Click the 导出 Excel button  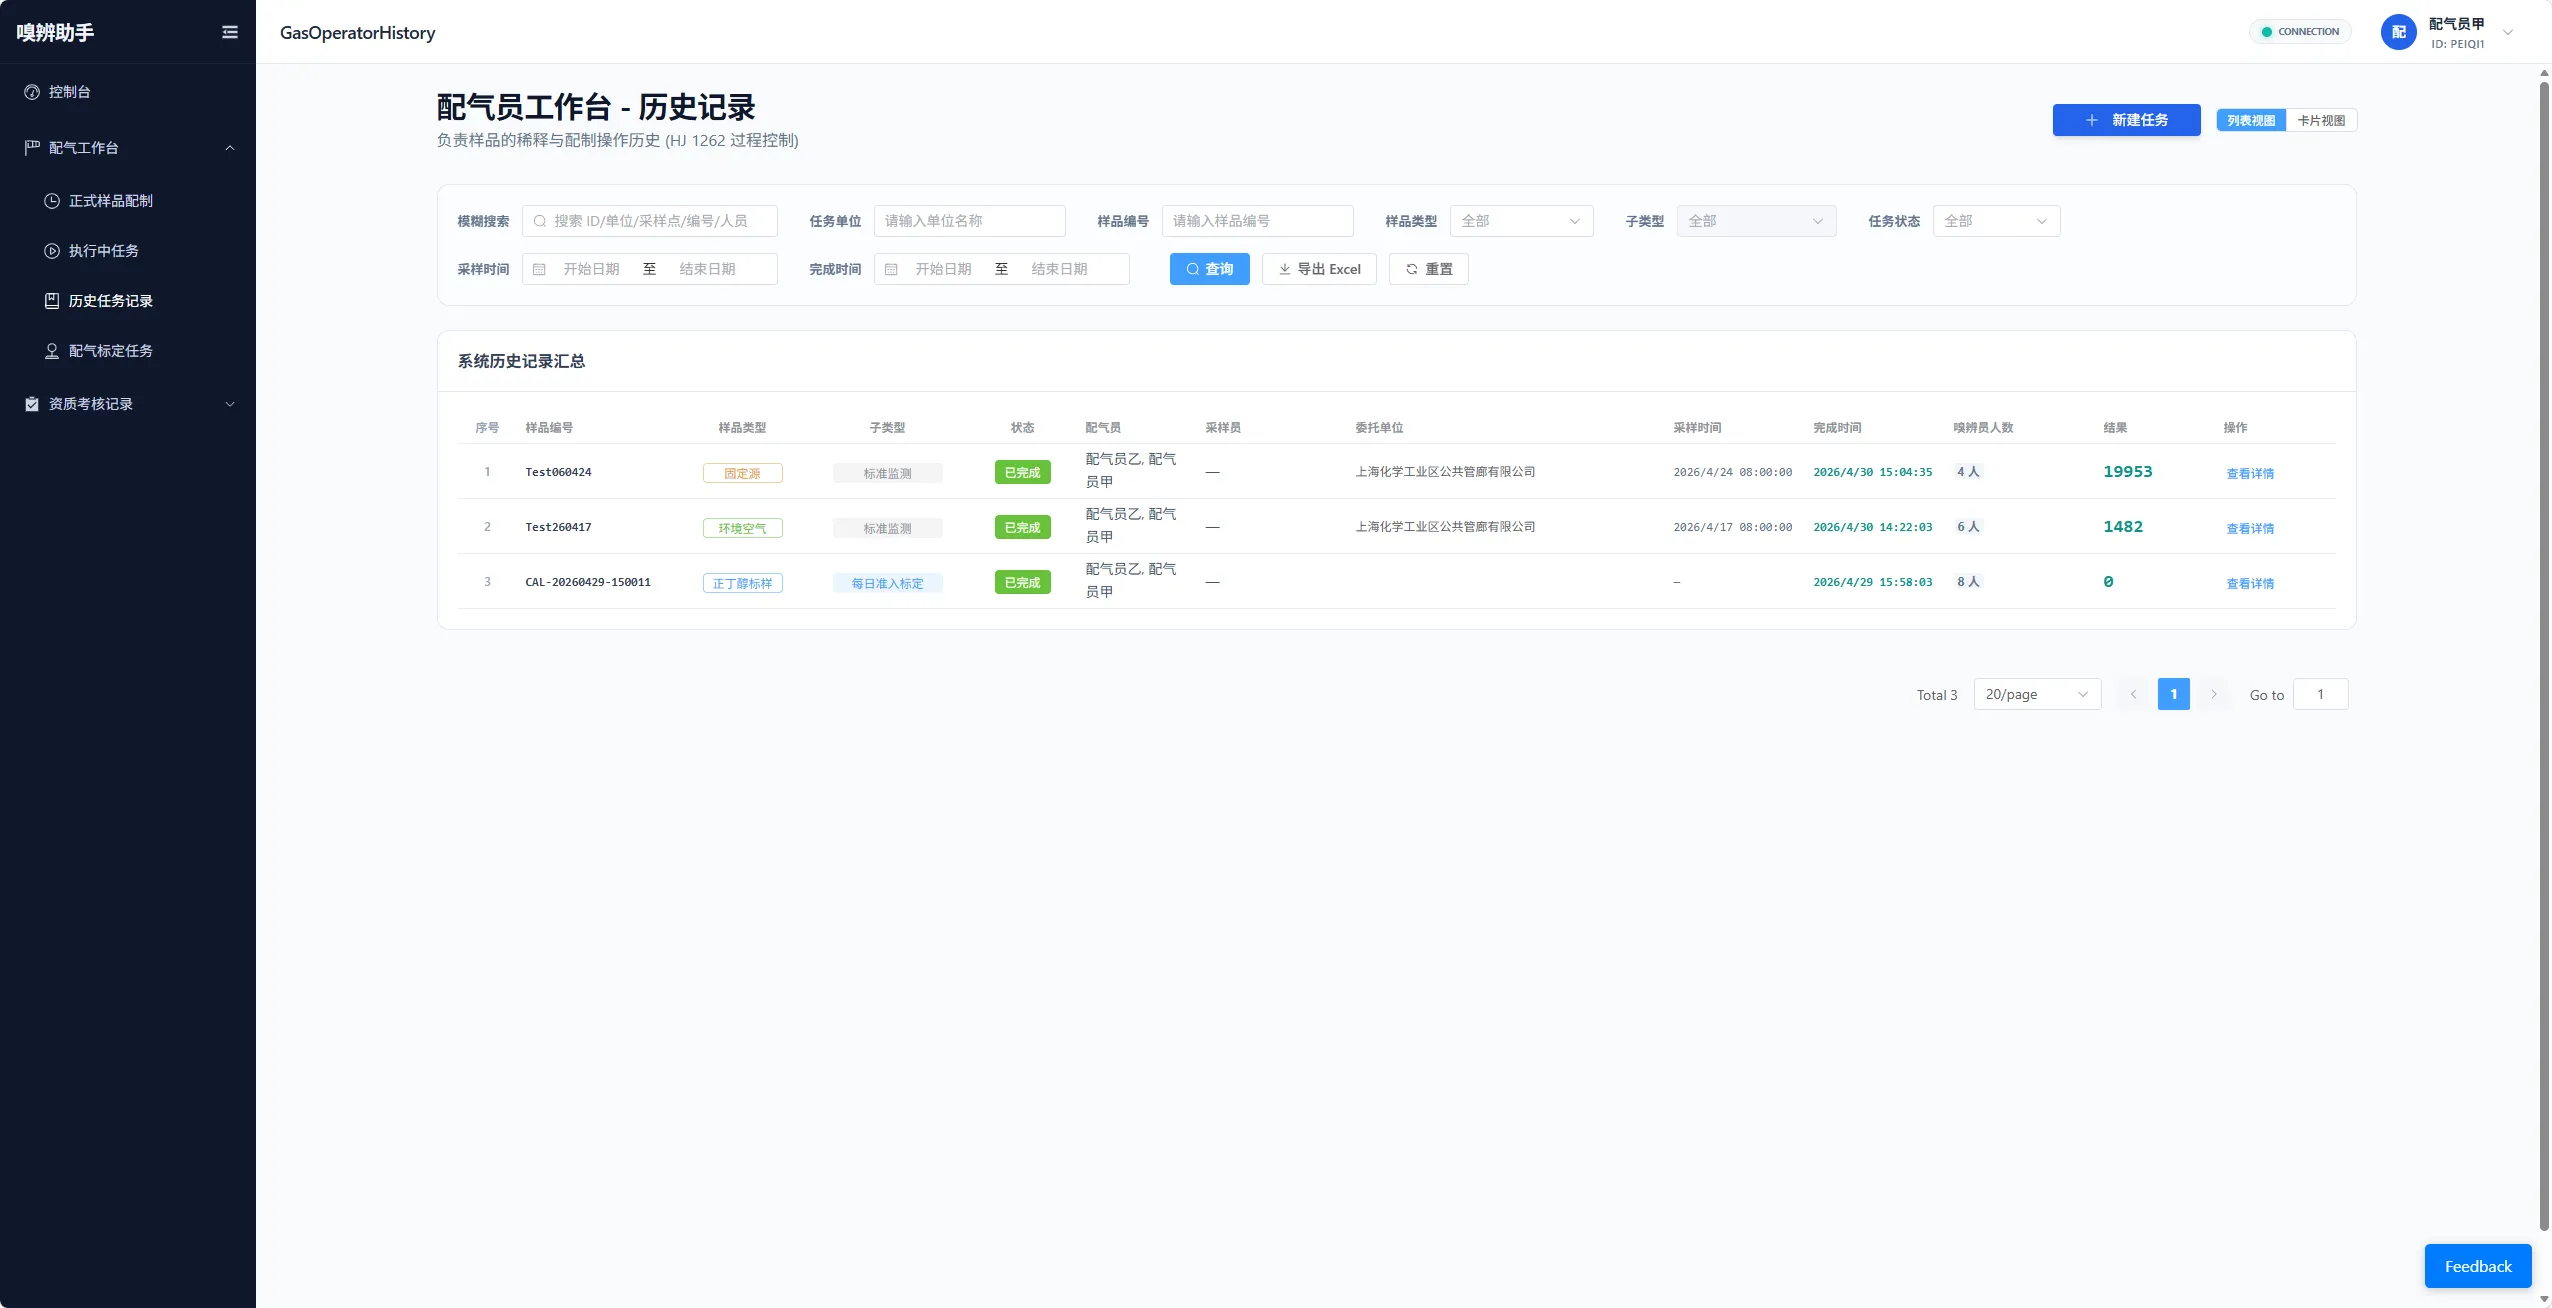click(x=1319, y=269)
